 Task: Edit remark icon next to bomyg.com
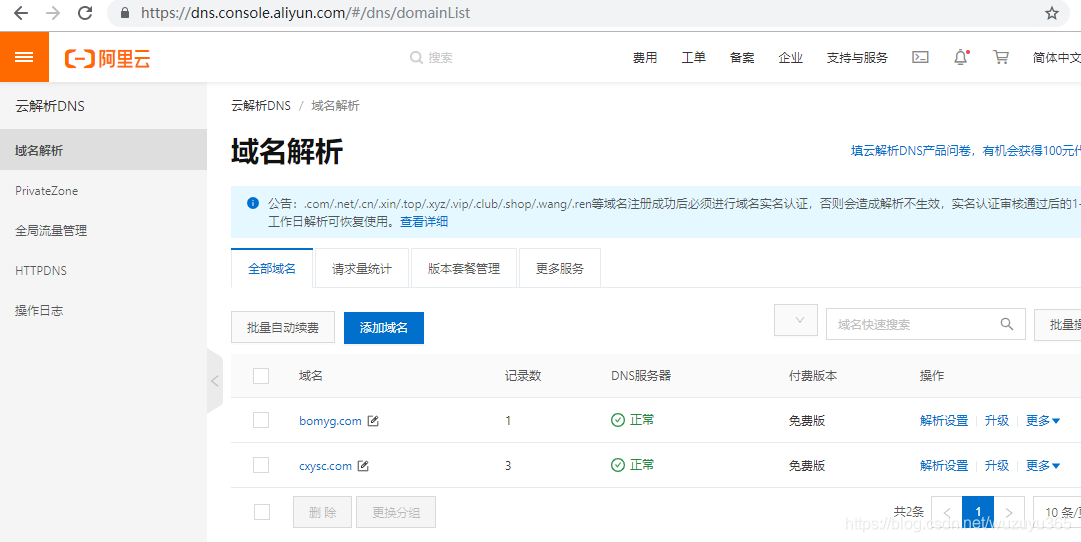coord(373,421)
